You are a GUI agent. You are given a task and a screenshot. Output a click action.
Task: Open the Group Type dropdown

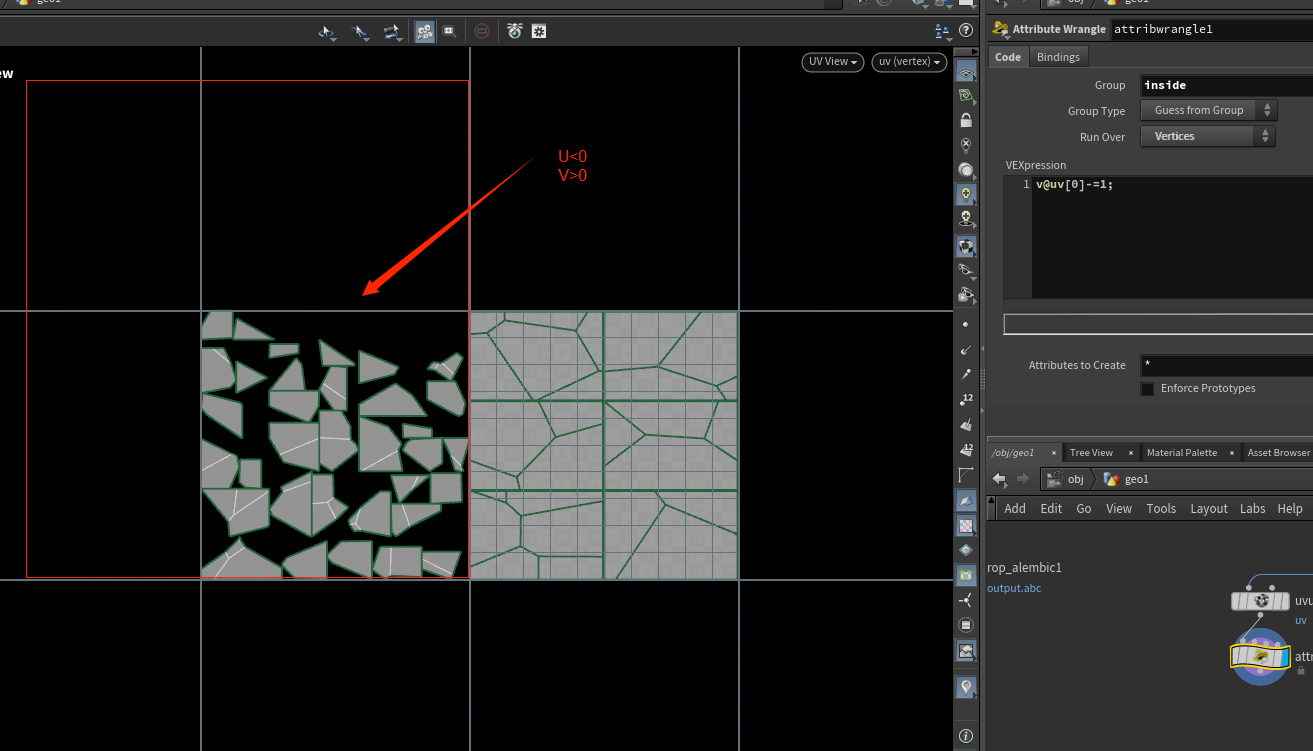click(1207, 110)
